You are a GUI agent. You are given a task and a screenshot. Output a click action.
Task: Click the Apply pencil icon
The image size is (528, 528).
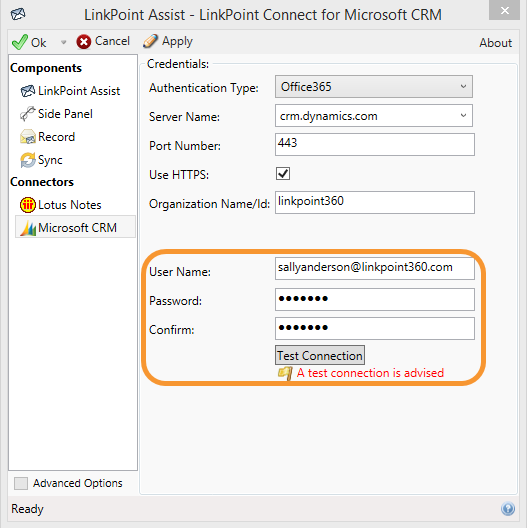click(x=150, y=41)
